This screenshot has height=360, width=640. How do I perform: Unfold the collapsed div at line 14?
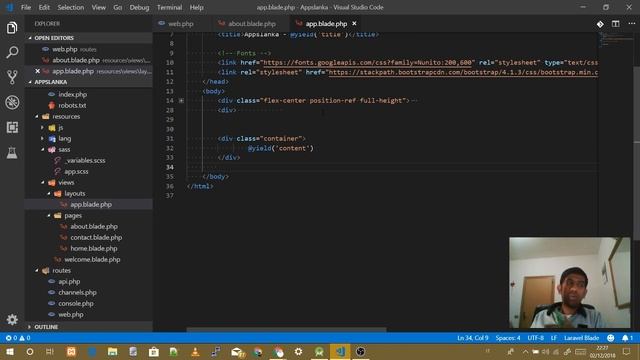tap(181, 100)
